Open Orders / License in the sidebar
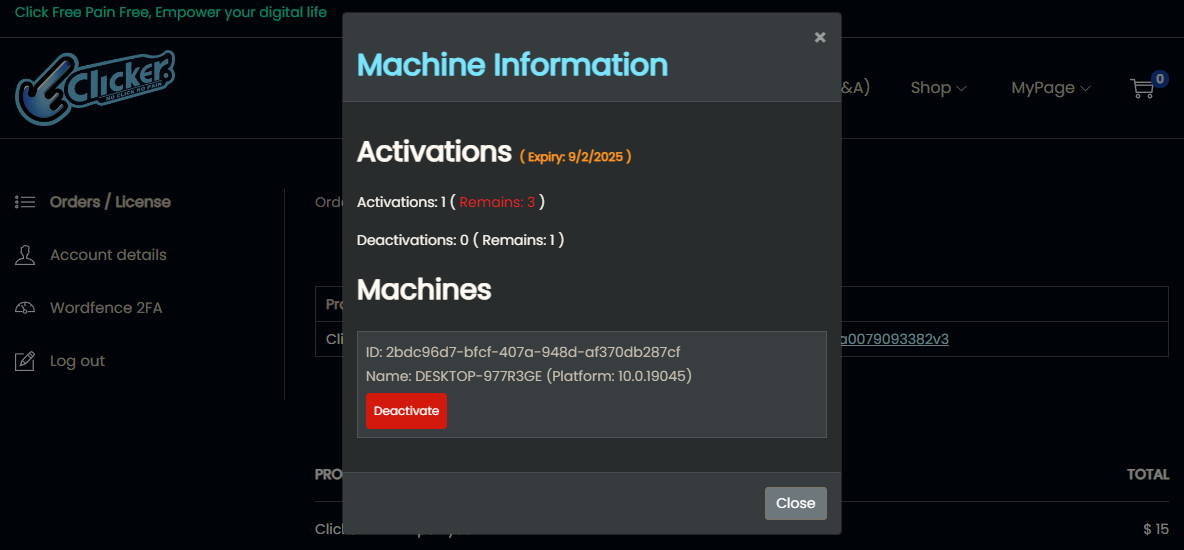The height and width of the screenshot is (550, 1184). pos(110,202)
